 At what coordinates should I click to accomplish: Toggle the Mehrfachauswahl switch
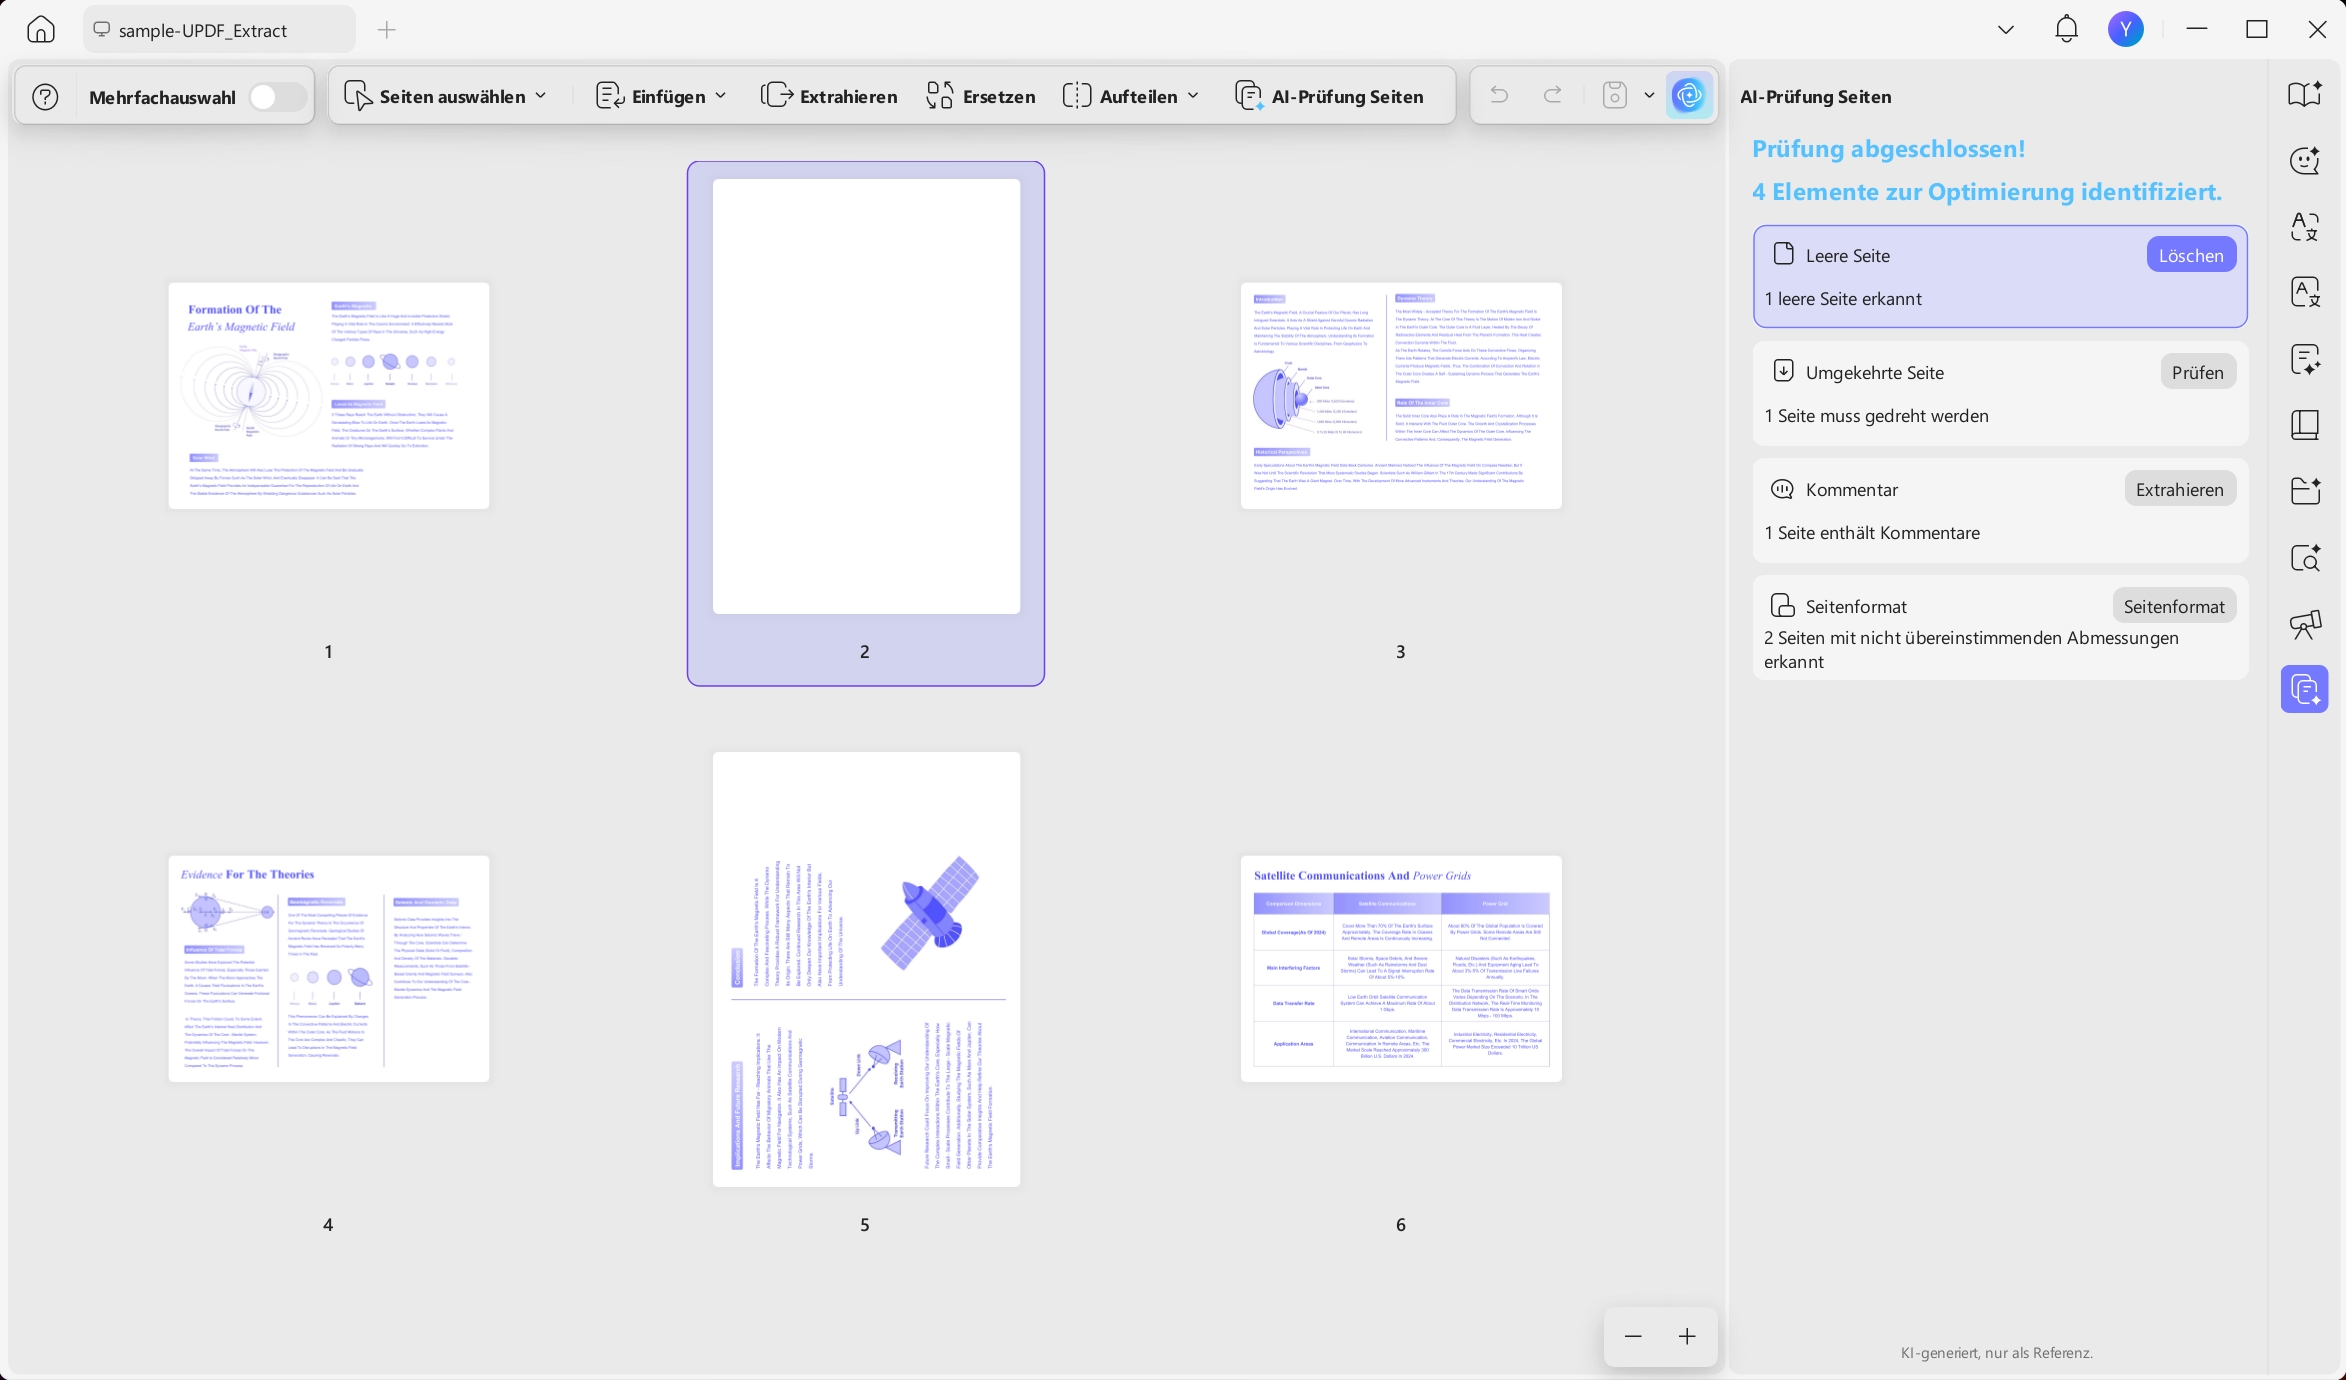click(275, 97)
